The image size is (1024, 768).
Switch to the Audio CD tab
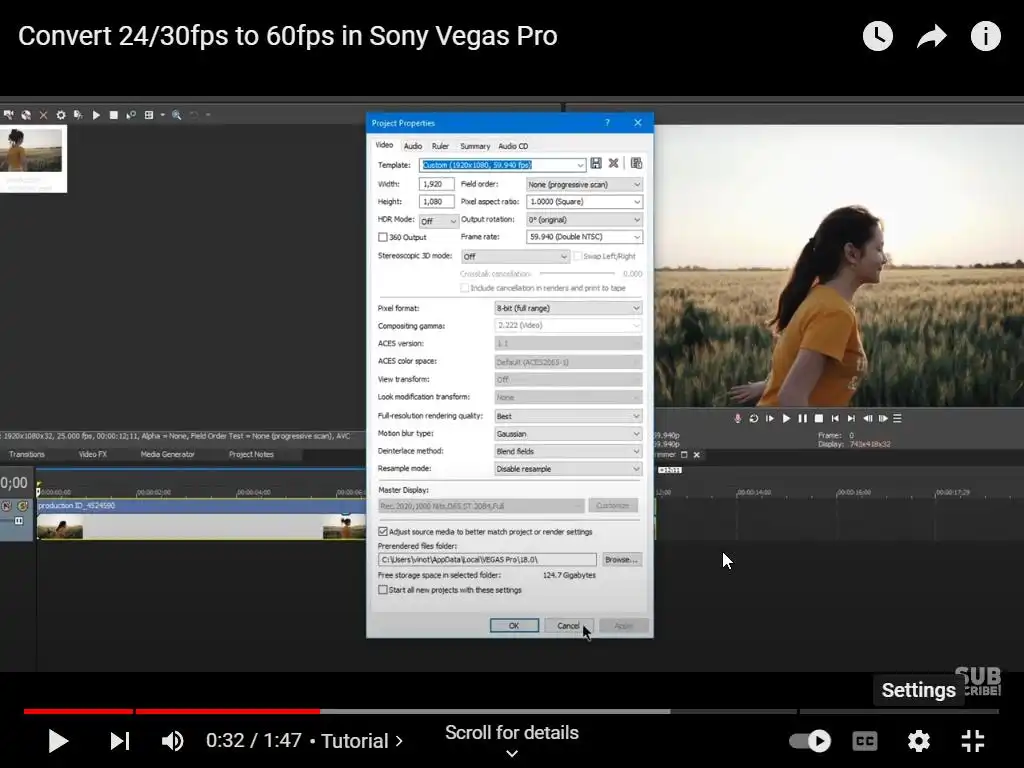[x=513, y=146]
